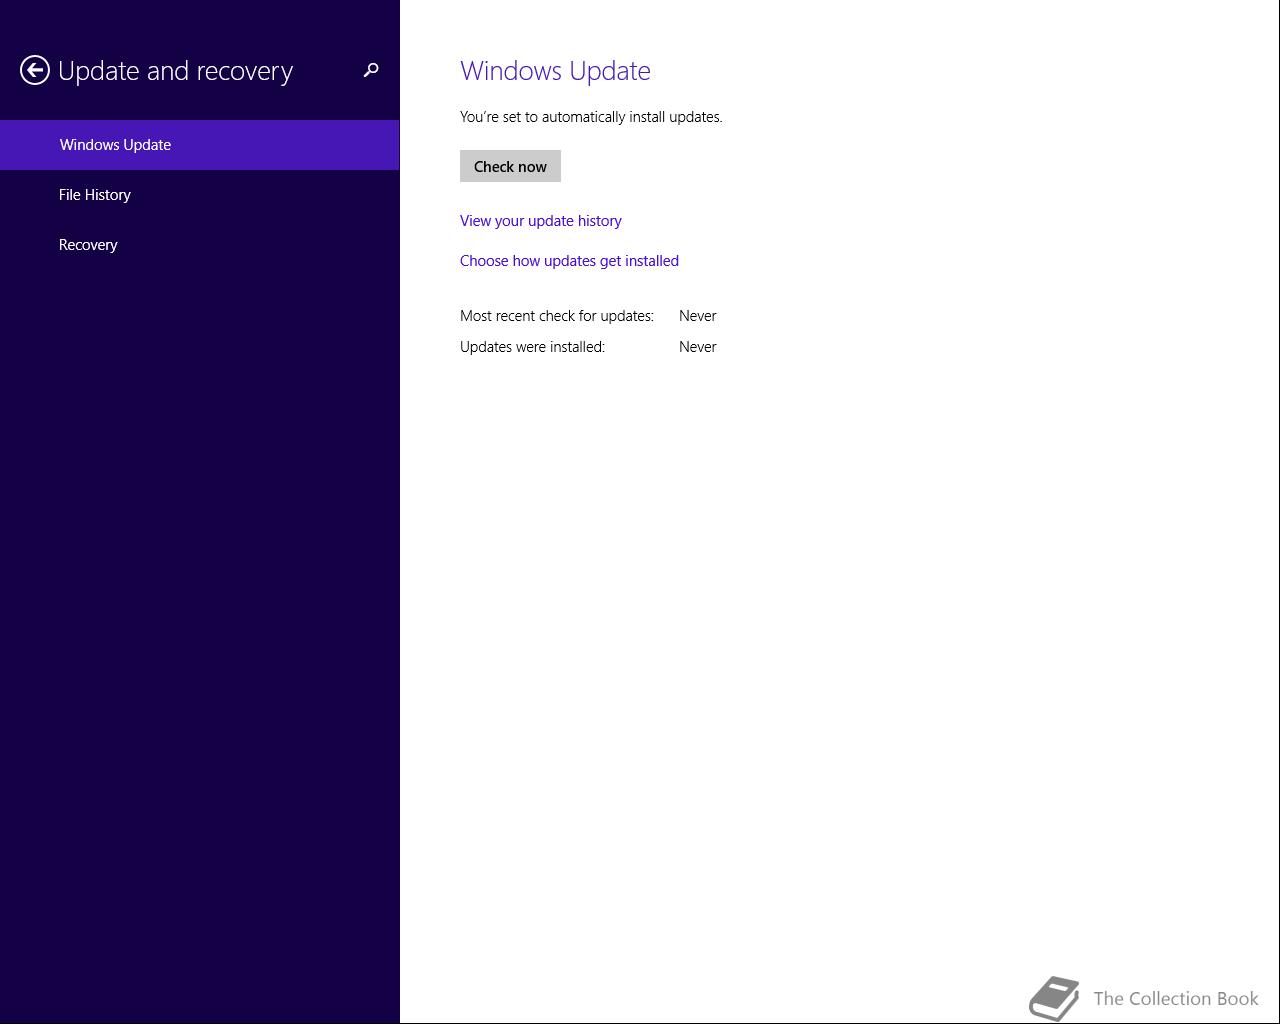This screenshot has width=1280, height=1024.
Task: Click the Windows Update page title
Action: (x=555, y=71)
